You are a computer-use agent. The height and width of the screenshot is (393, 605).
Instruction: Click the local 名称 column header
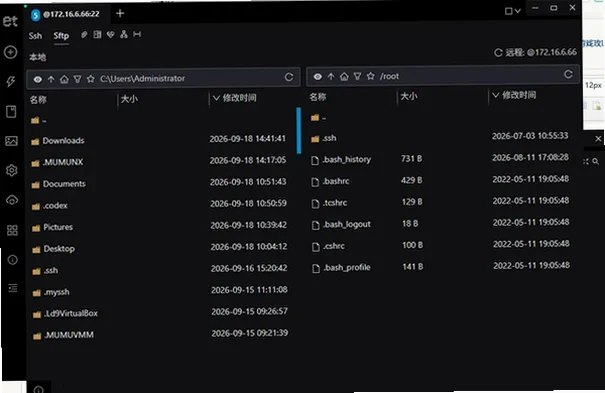pyautogui.click(x=38, y=100)
